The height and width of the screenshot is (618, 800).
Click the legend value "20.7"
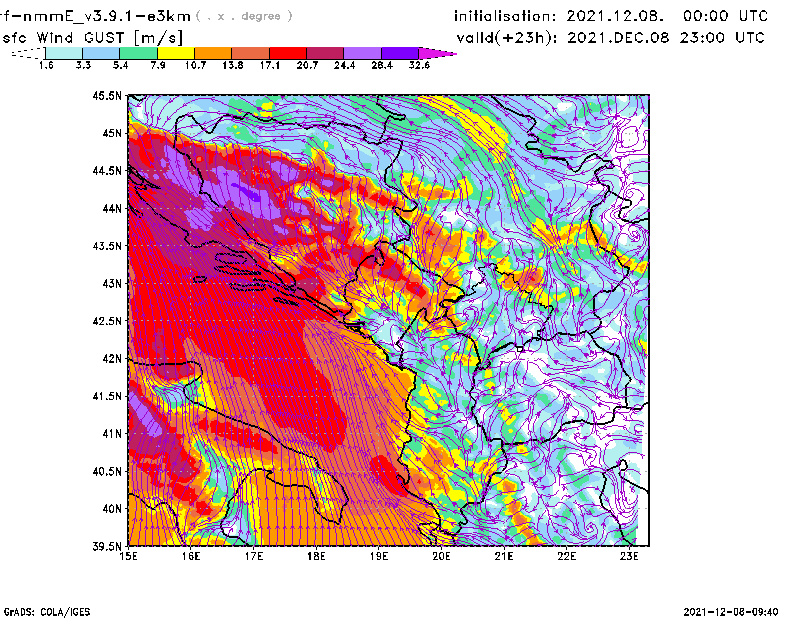(x=307, y=65)
